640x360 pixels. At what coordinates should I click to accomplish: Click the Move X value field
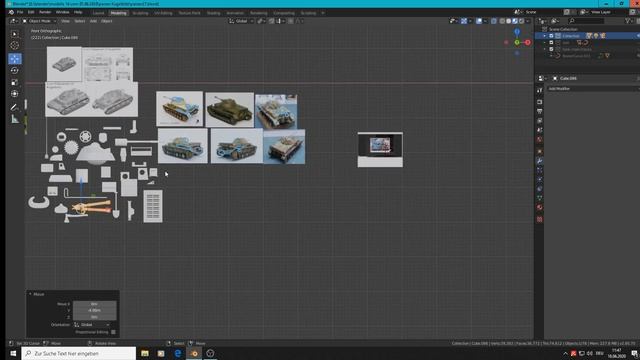[94, 304]
